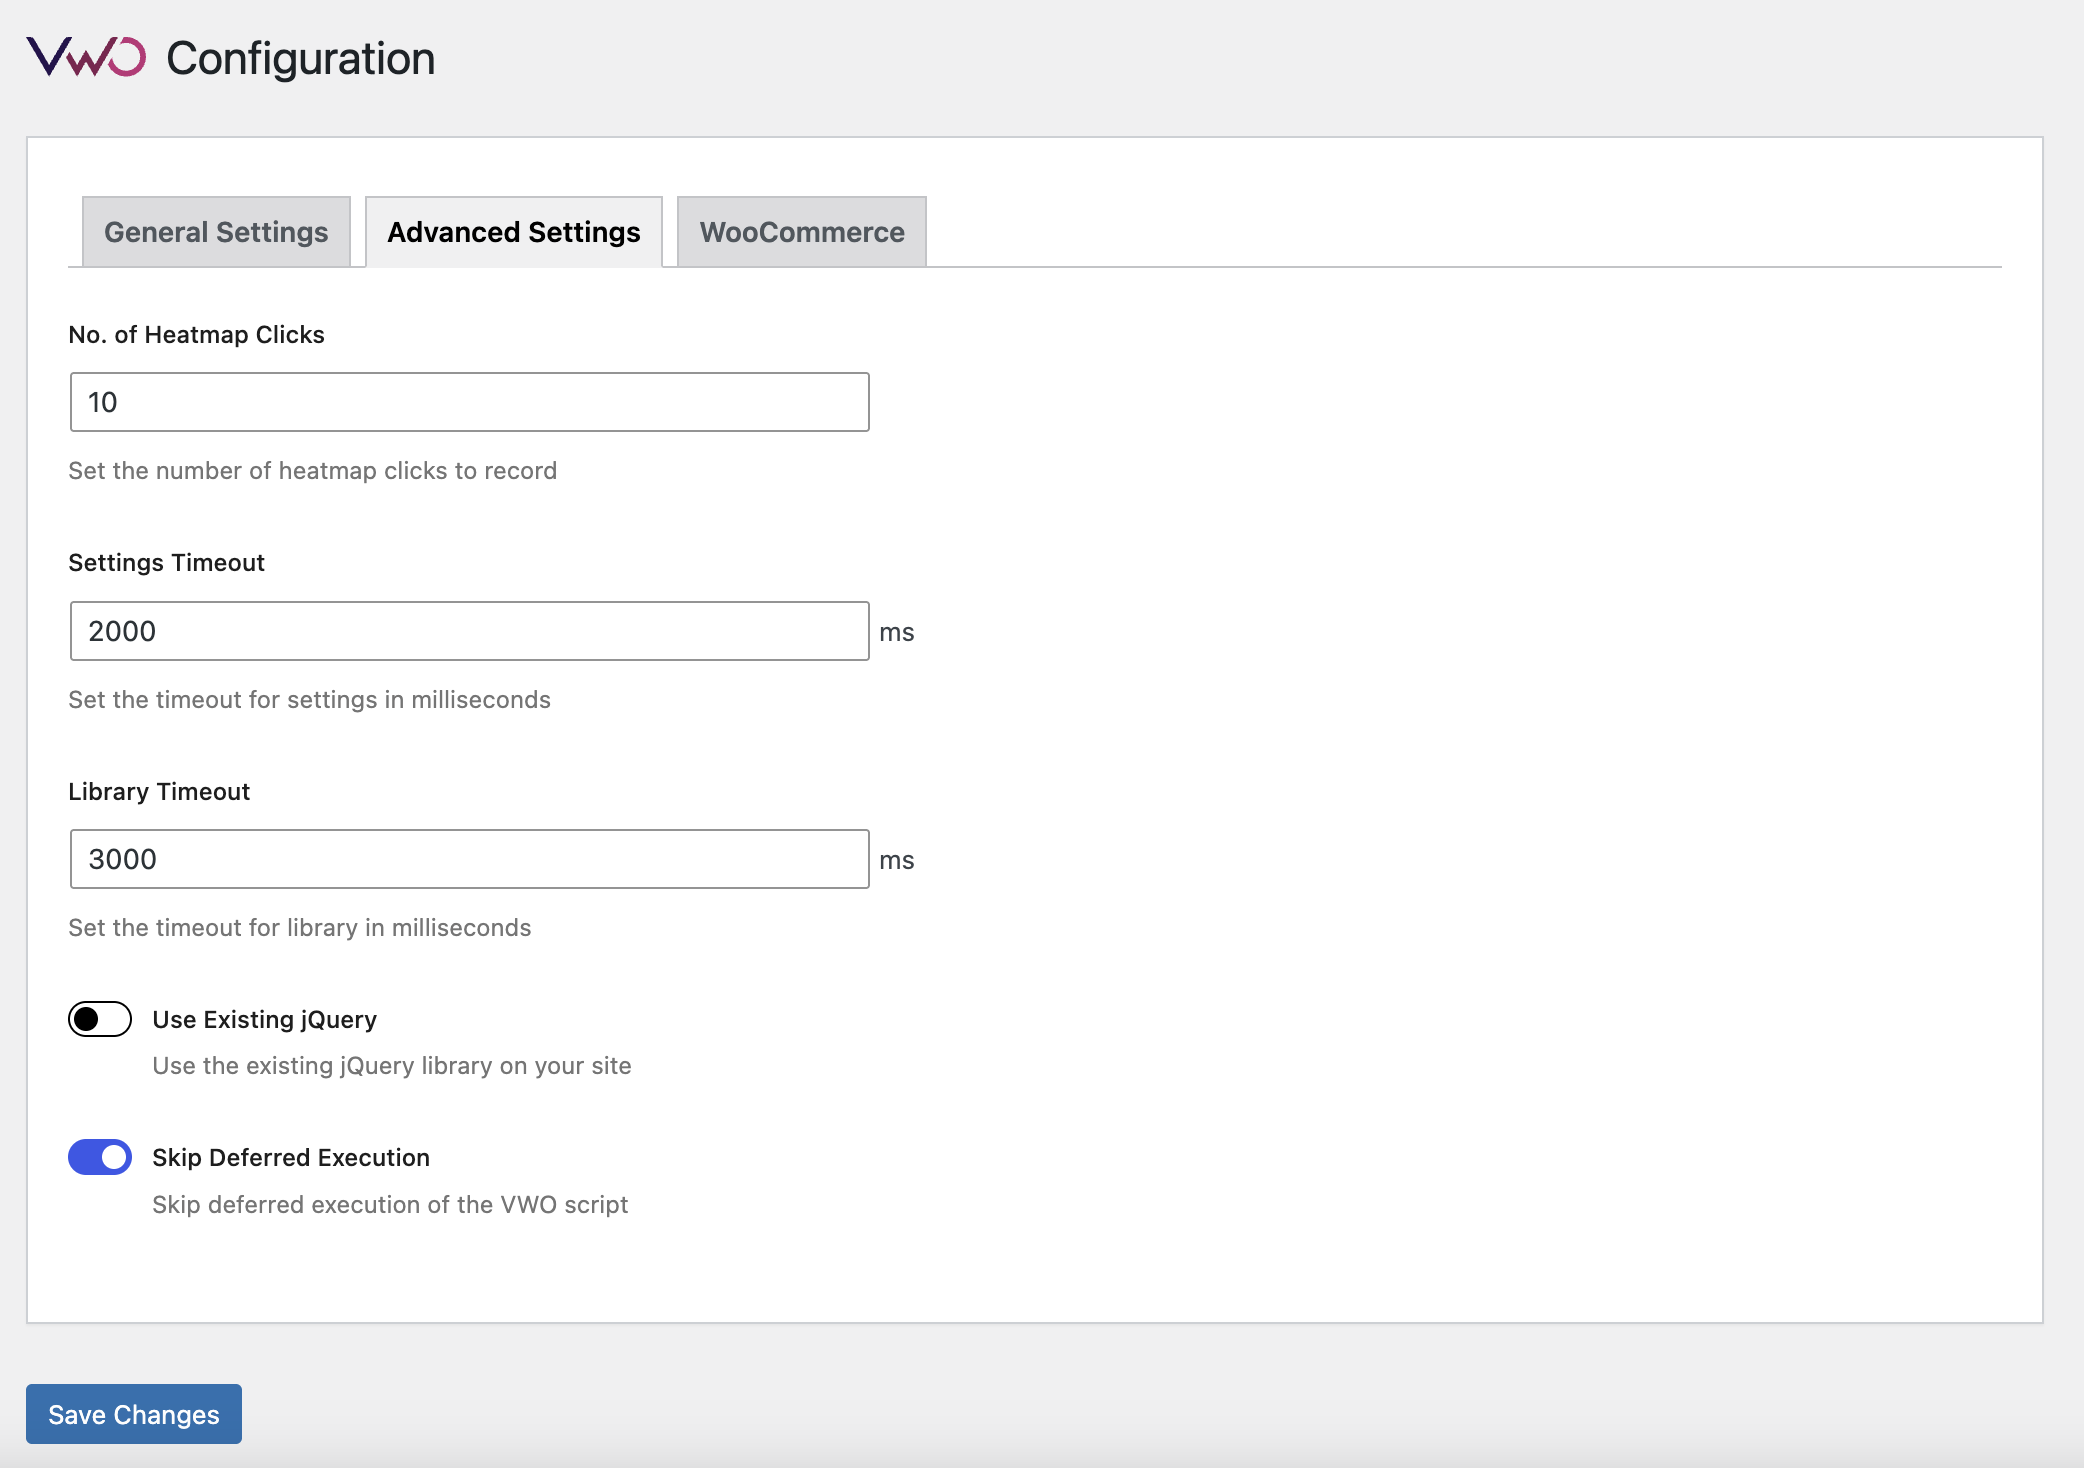The width and height of the screenshot is (2084, 1468).
Task: Click the No. of Heatmap Clicks label
Action: [x=196, y=334]
